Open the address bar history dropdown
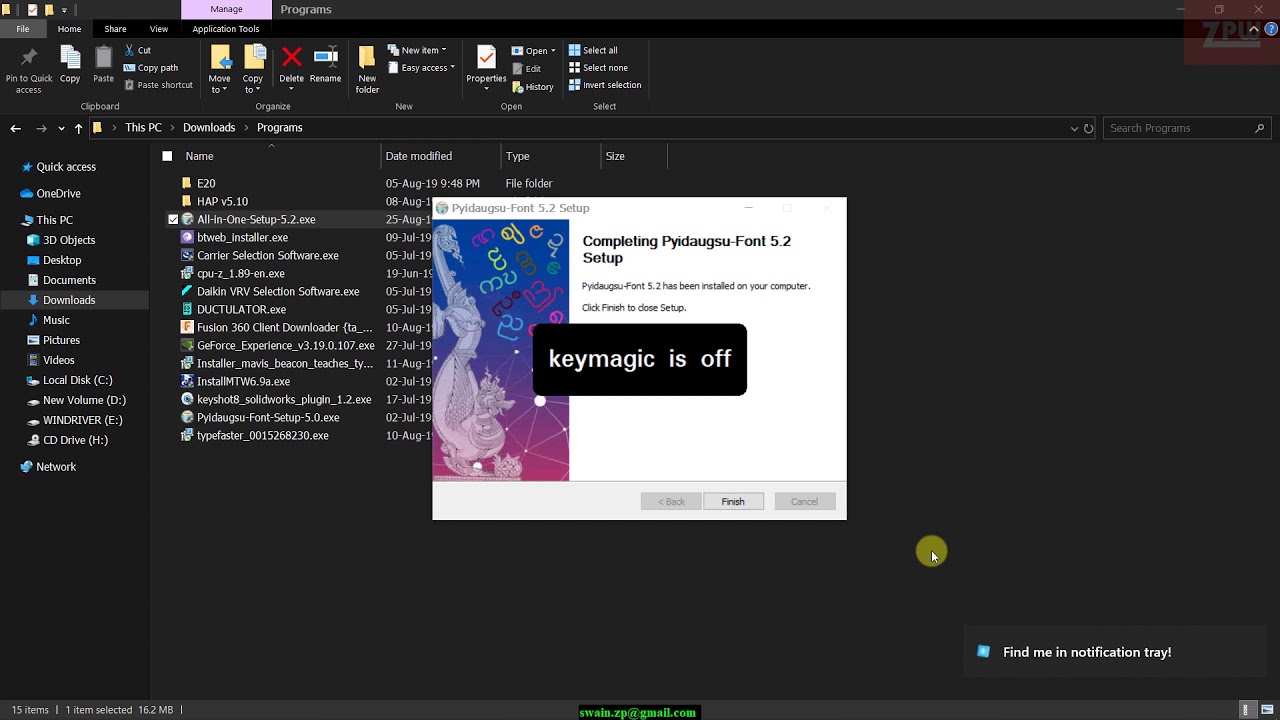This screenshot has height=720, width=1280. (x=1074, y=128)
